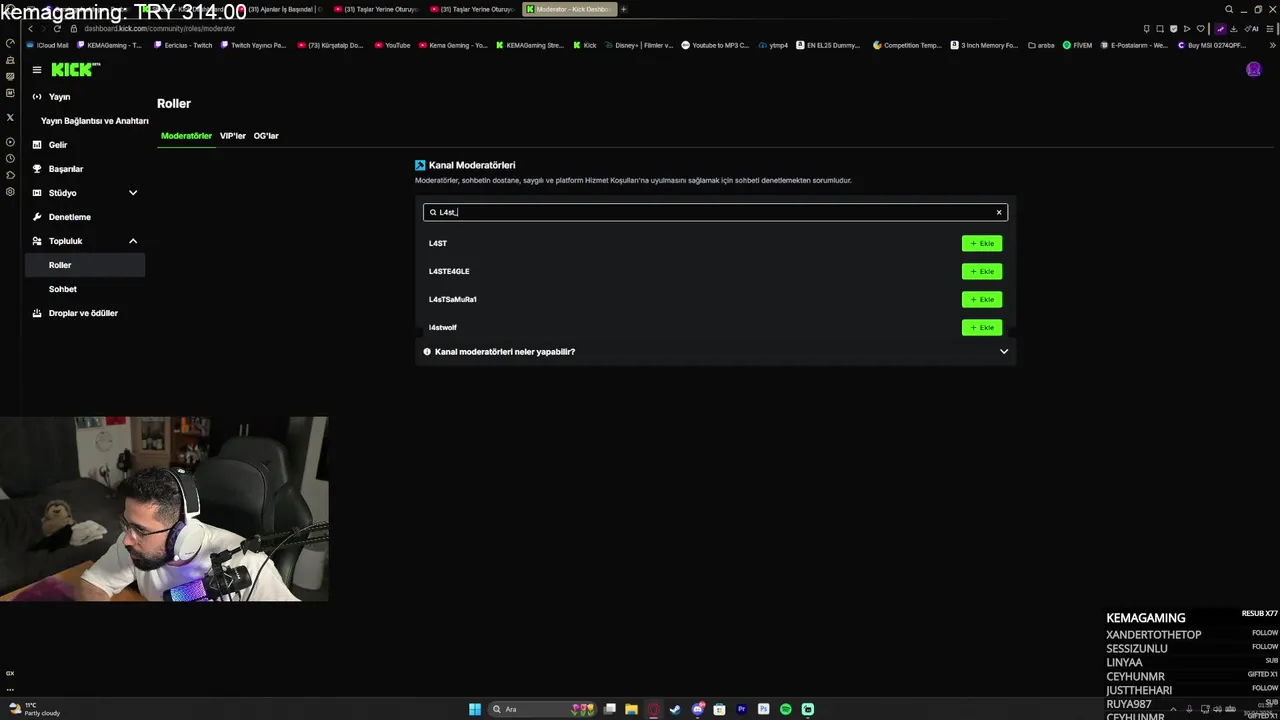Viewport: 1280px width, 720px height.
Task: Open the YouTube bookmark
Action: [x=393, y=45]
